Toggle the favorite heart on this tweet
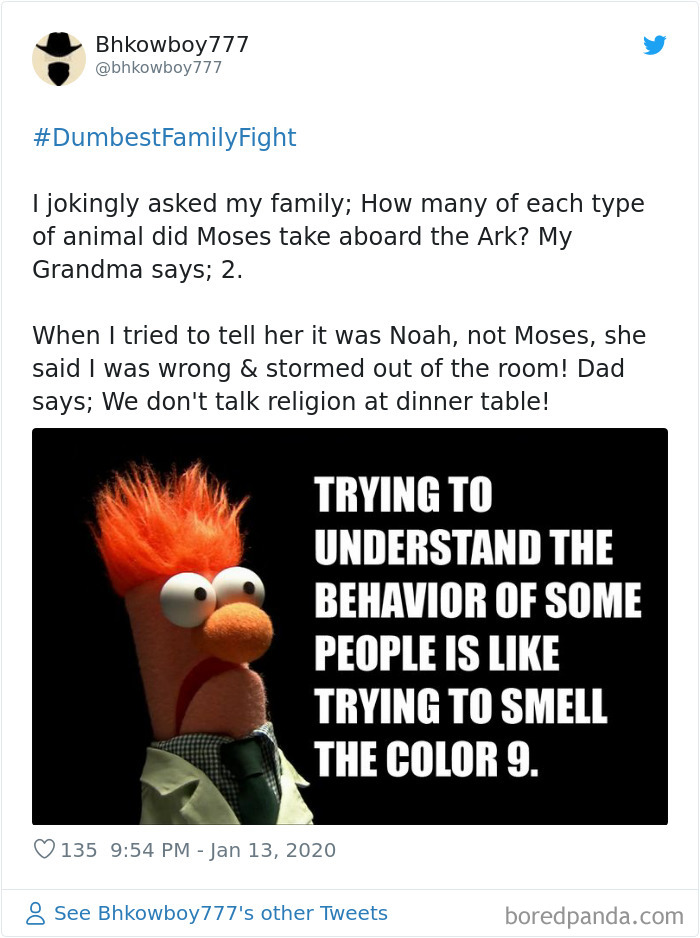 point(44,849)
